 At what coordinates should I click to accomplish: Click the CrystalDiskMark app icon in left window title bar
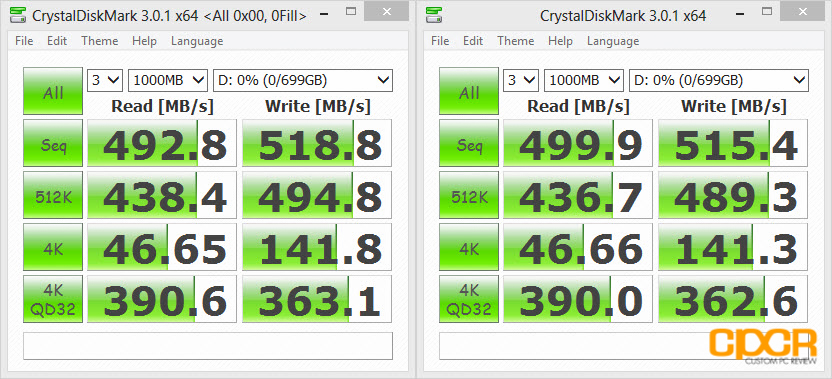click(x=18, y=15)
